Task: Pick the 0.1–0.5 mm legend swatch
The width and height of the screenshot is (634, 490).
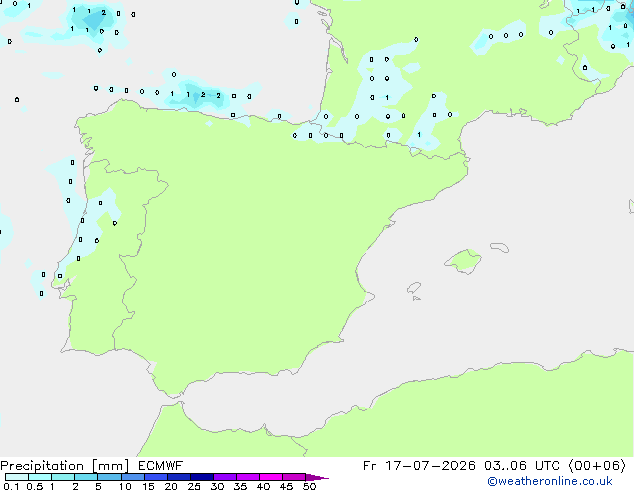Action: (17, 477)
